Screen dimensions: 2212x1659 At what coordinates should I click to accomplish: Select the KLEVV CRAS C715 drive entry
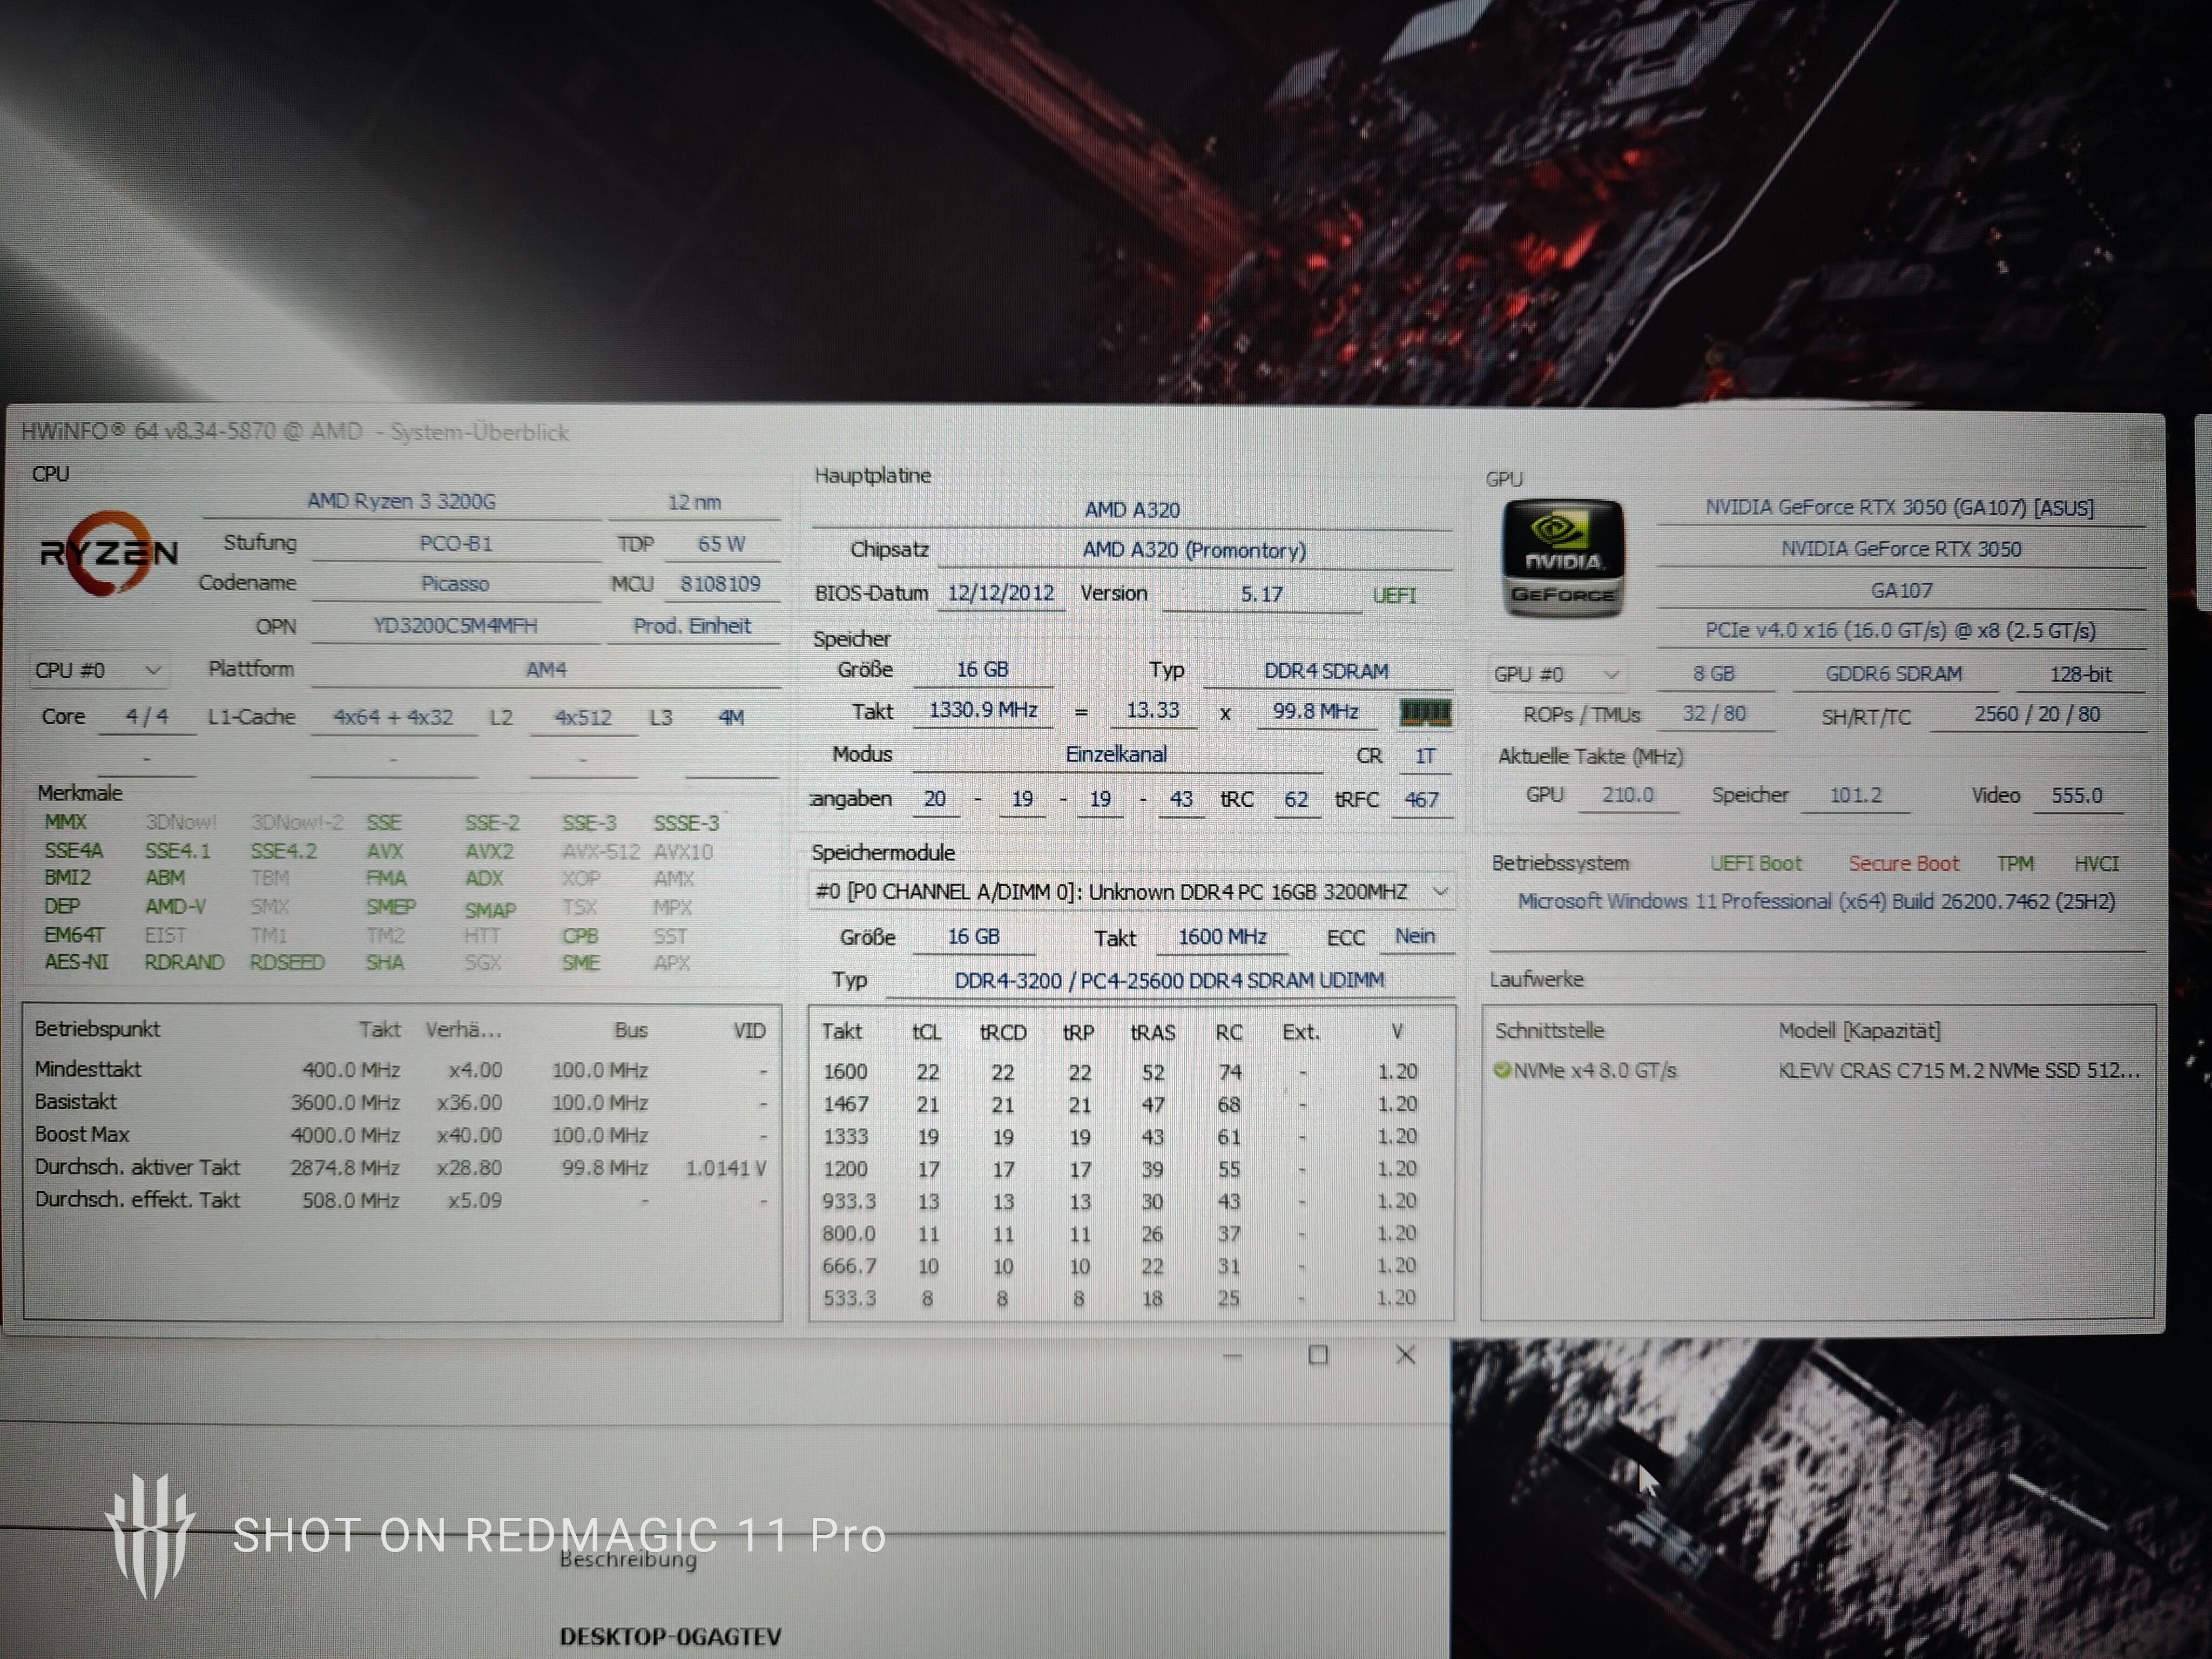pos(1958,1071)
